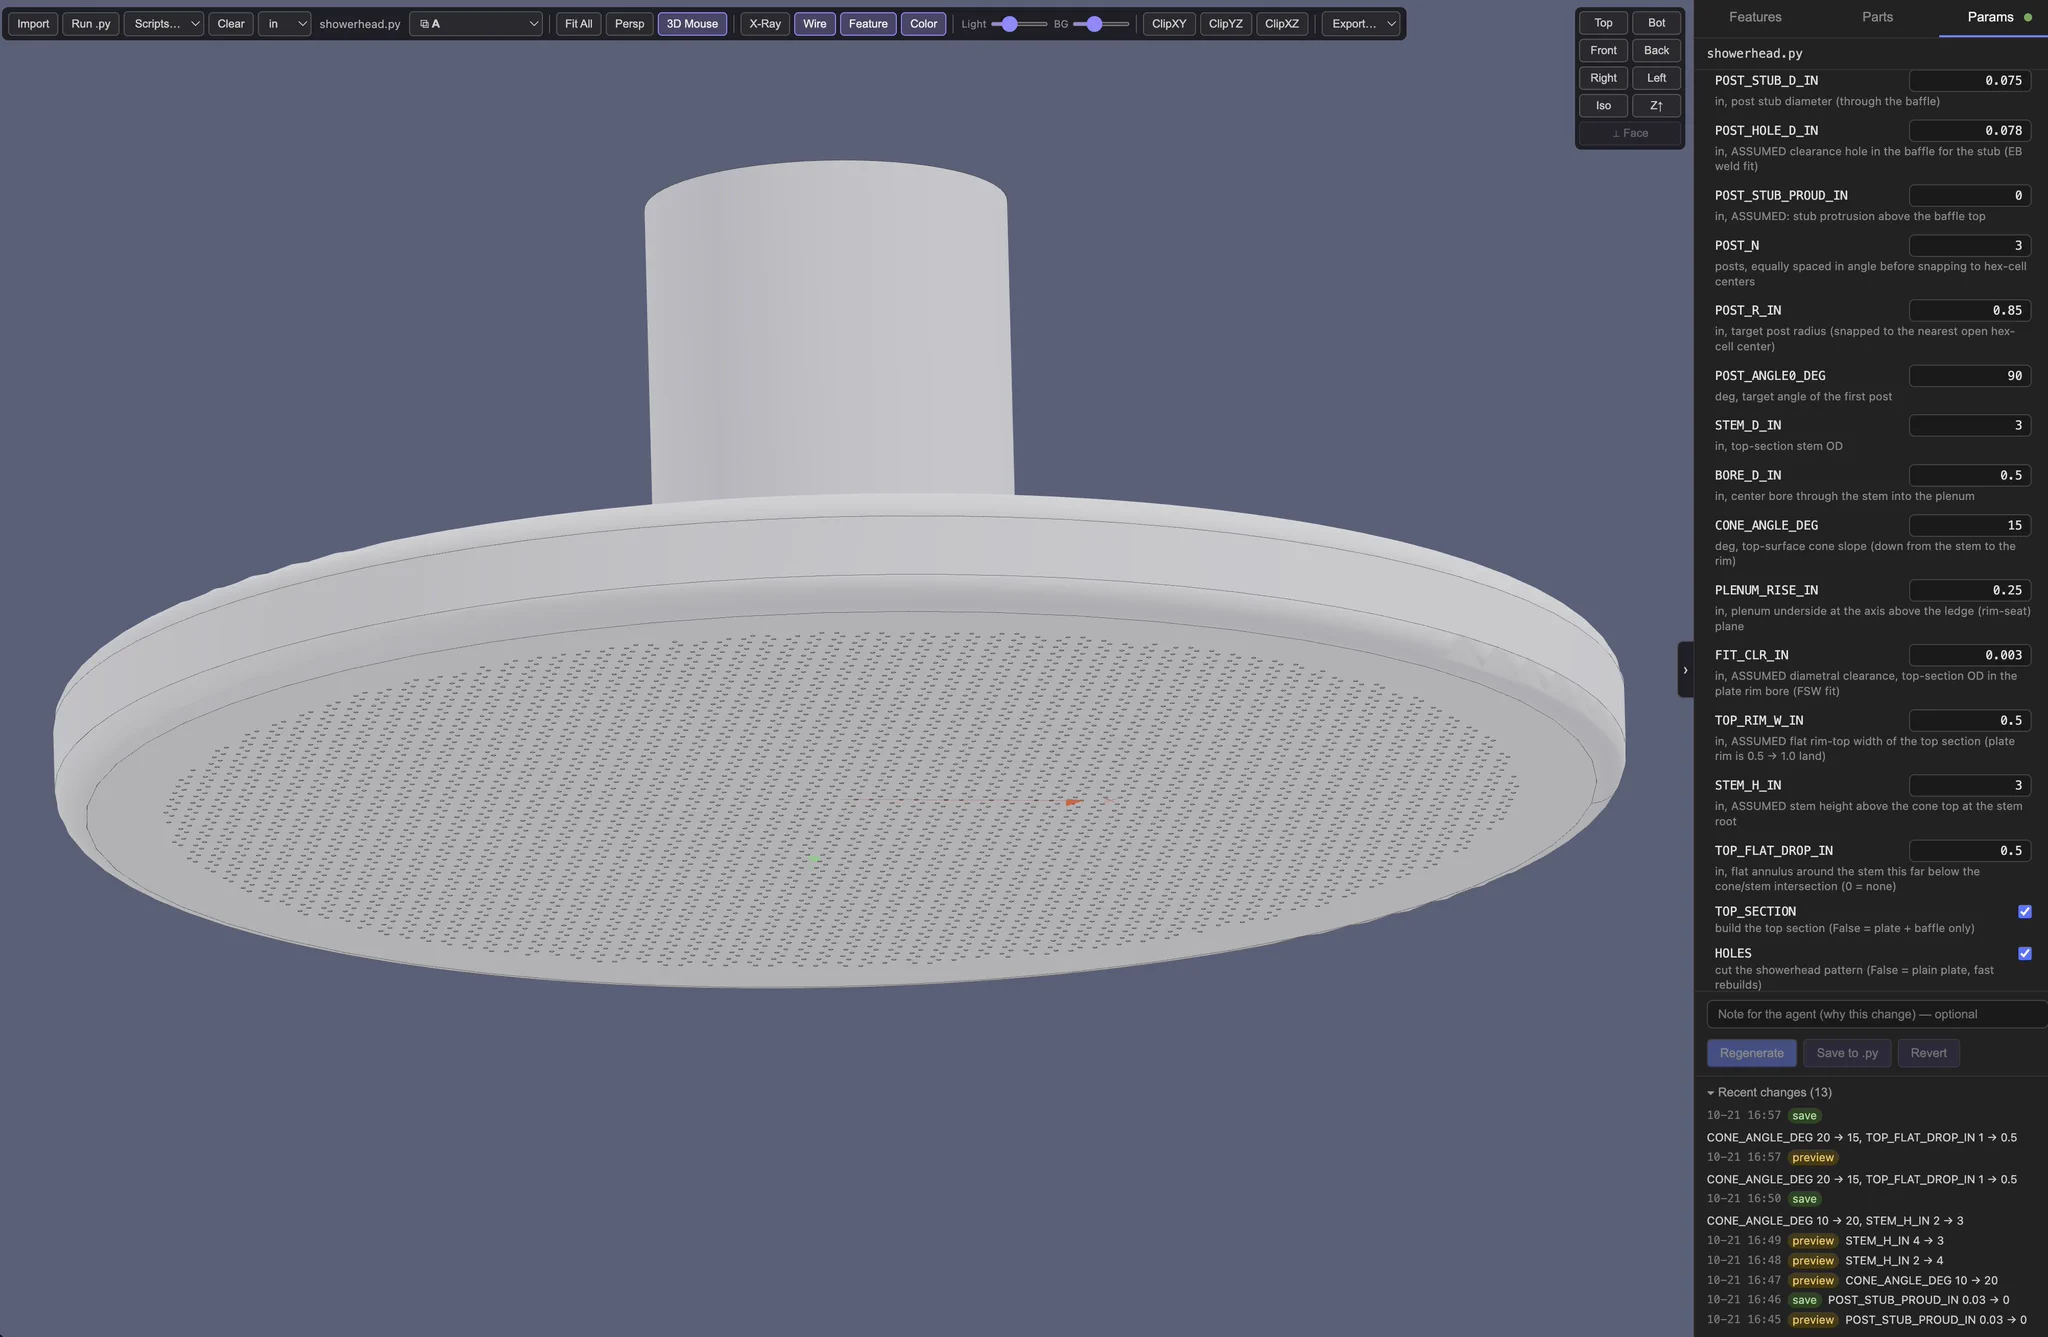
Task: Enable ClipXZ clipping plane
Action: pyautogui.click(x=1282, y=24)
